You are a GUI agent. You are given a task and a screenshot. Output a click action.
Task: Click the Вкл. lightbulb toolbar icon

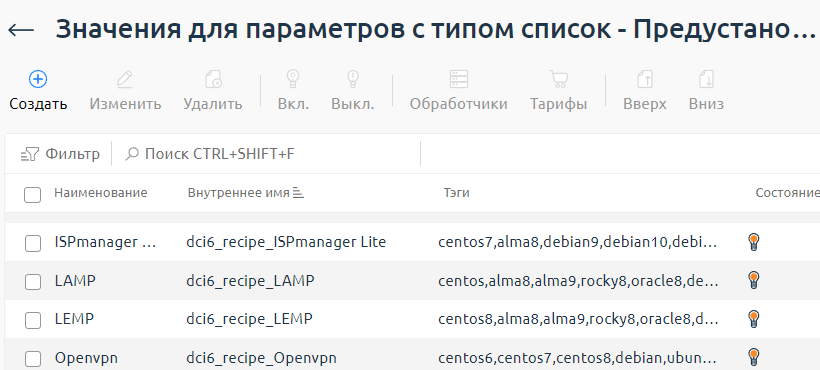pos(293,79)
